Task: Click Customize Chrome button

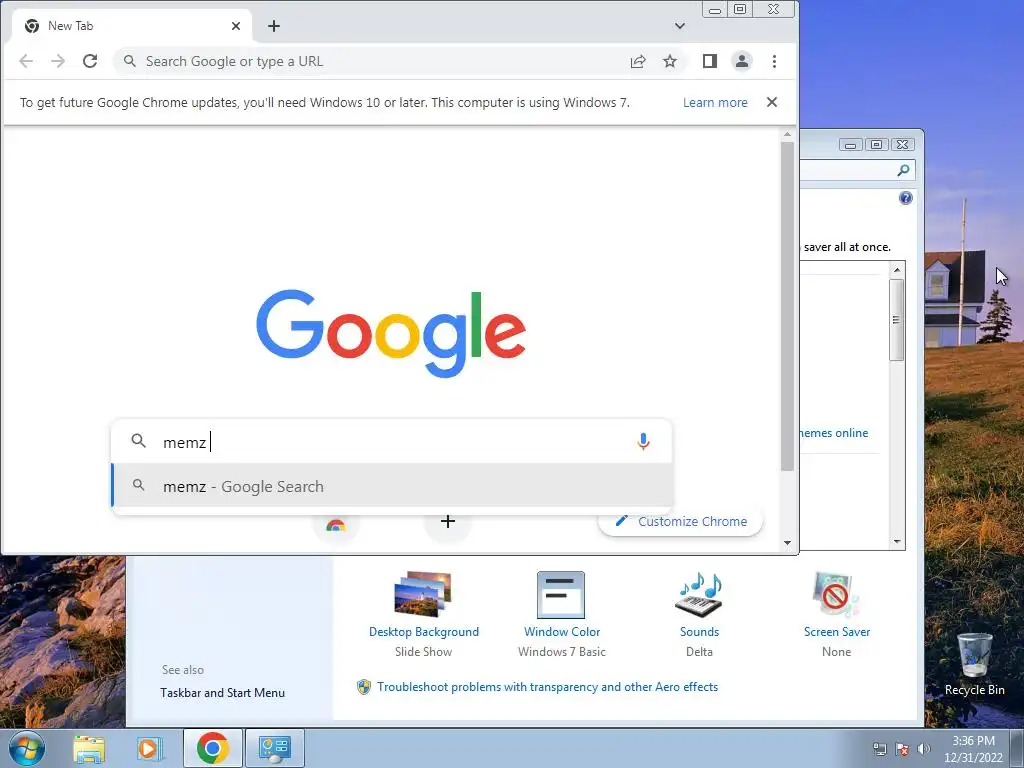Action: (680, 521)
